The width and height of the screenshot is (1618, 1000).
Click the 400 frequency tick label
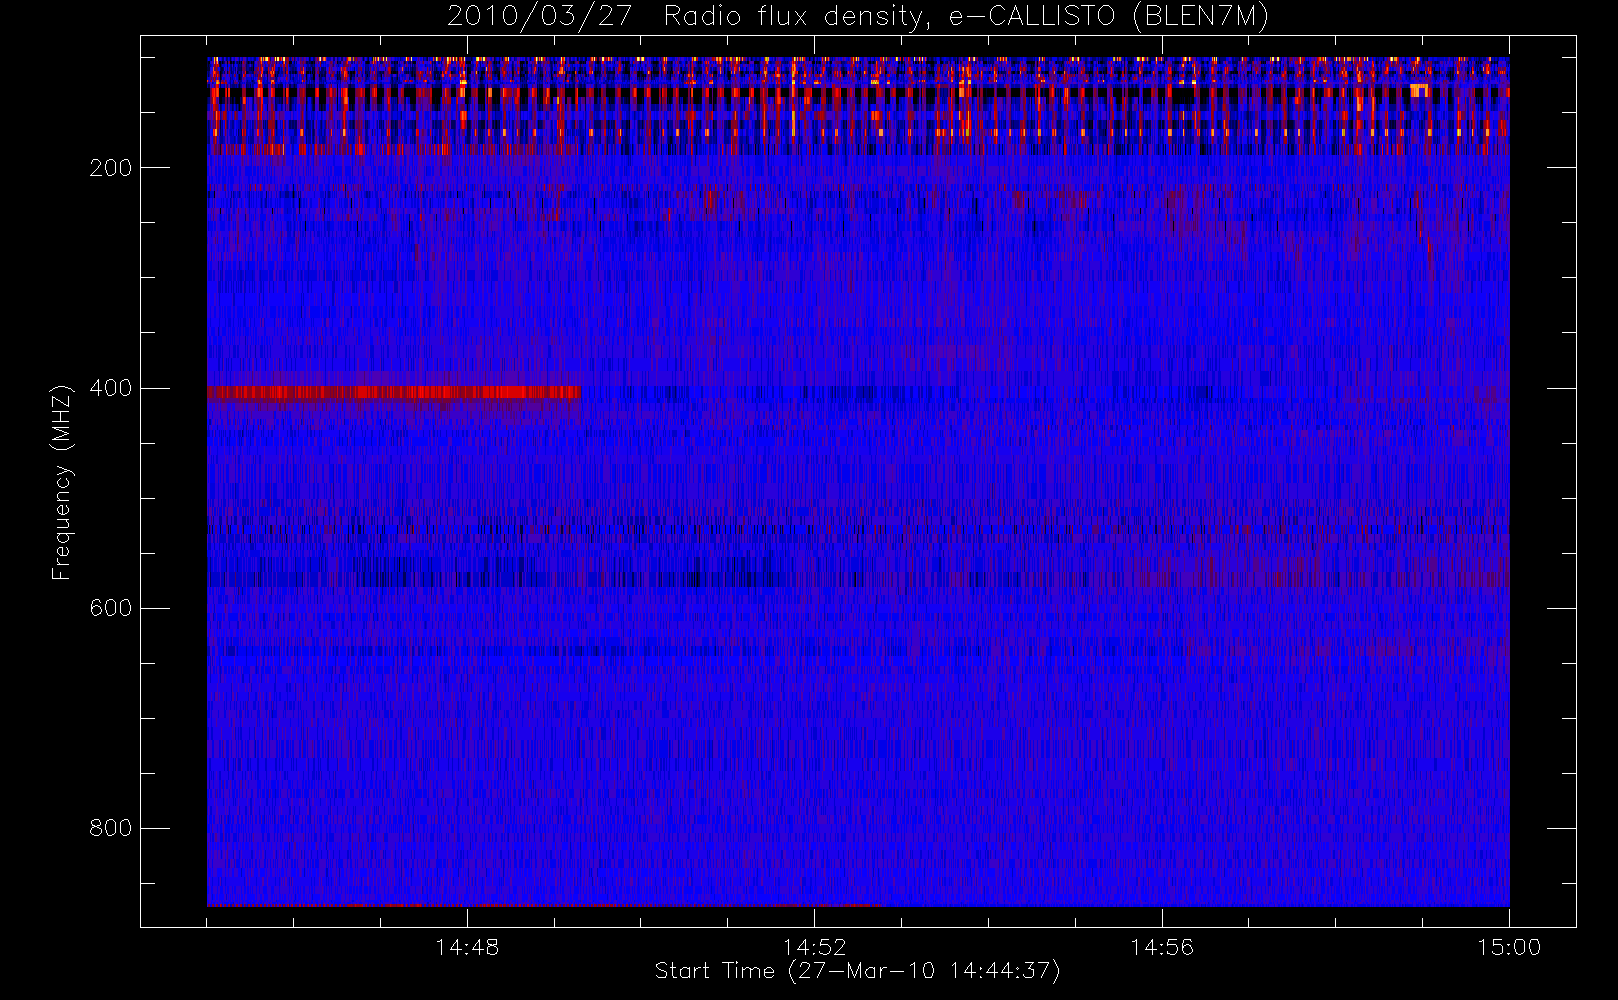click(111, 388)
